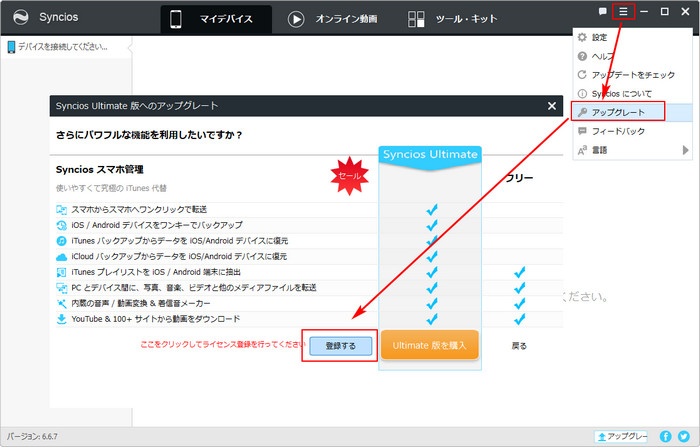
Task: Click the フリー column heading
Action: 519,178
